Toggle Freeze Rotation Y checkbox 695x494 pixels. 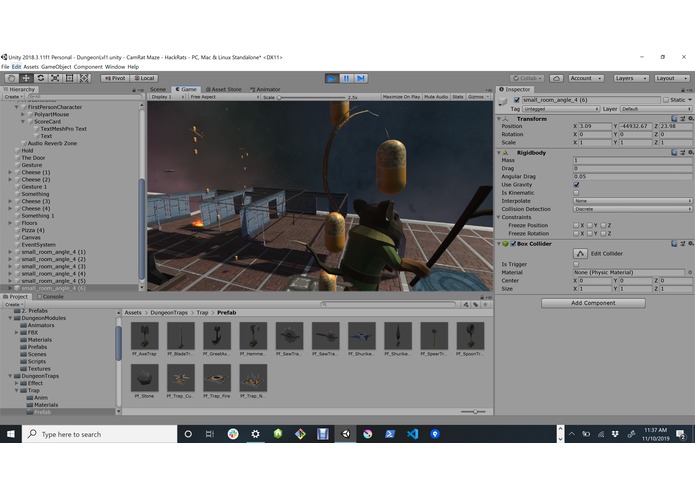[590, 233]
